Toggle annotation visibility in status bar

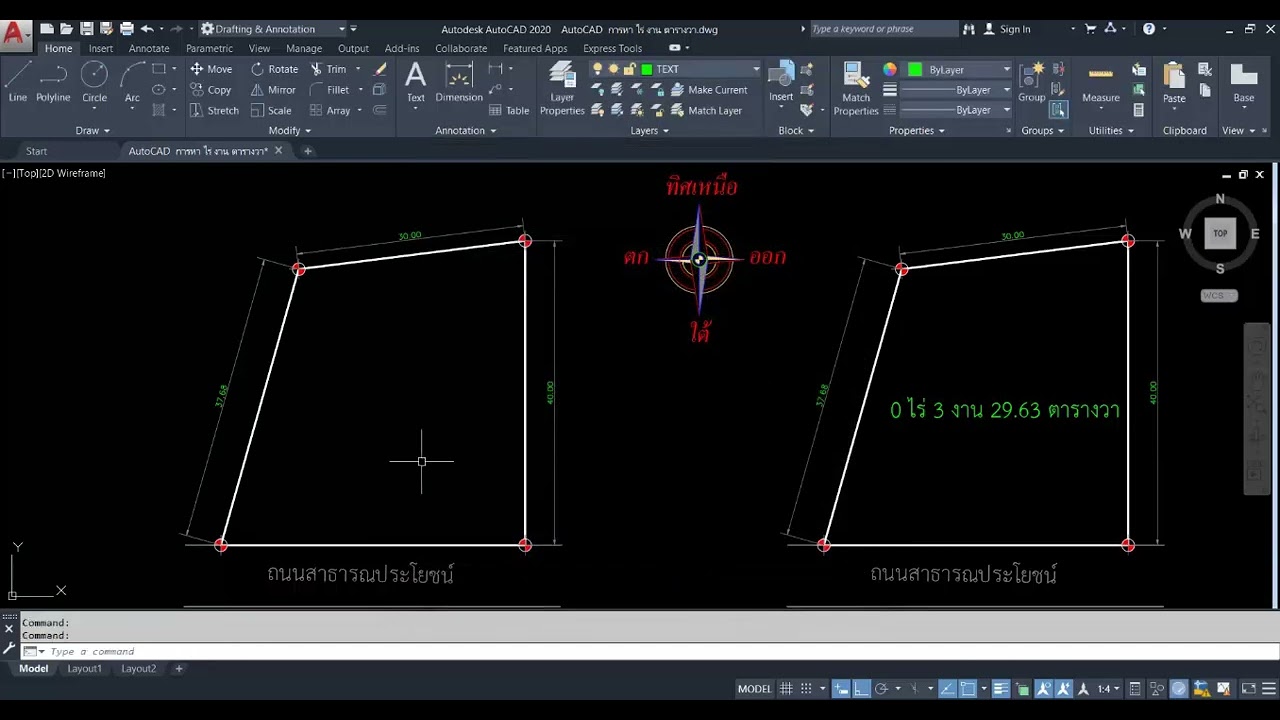(1043, 689)
